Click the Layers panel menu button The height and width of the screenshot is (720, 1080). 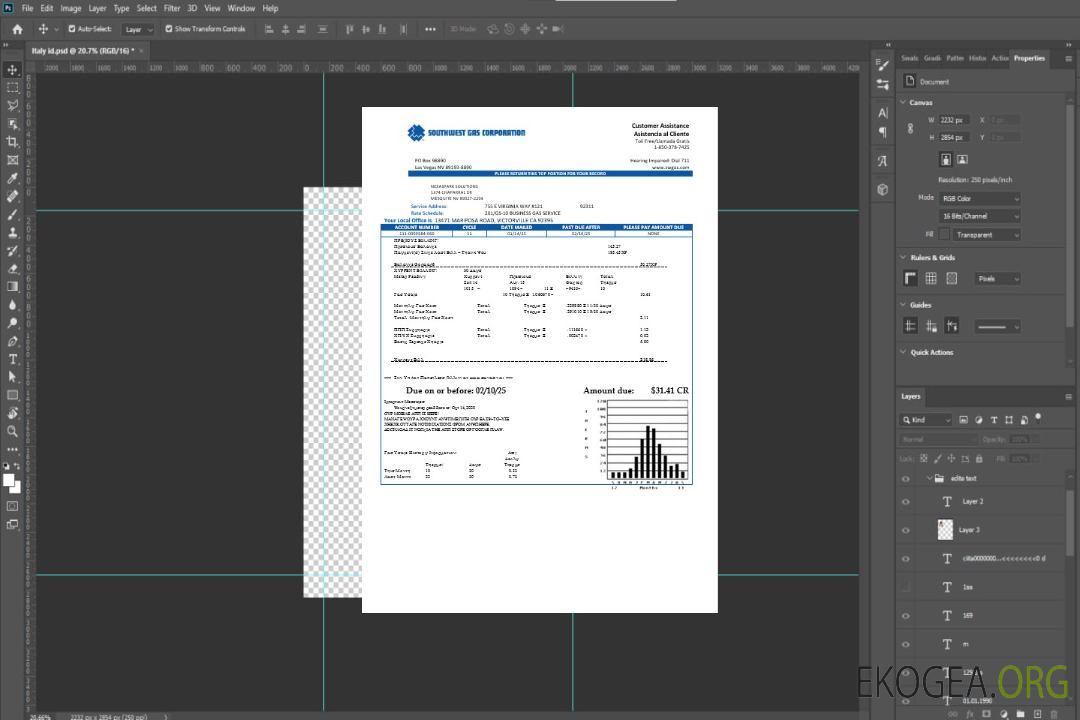pyautogui.click(x=1068, y=396)
